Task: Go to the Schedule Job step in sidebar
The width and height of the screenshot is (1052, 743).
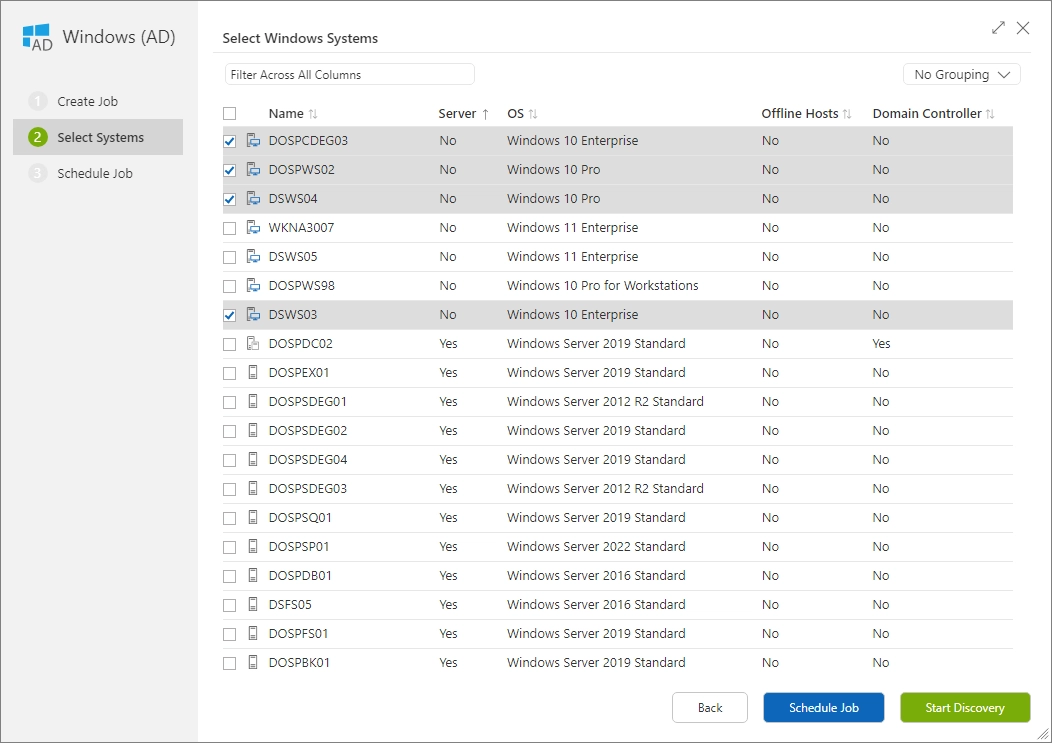Action: [x=98, y=173]
